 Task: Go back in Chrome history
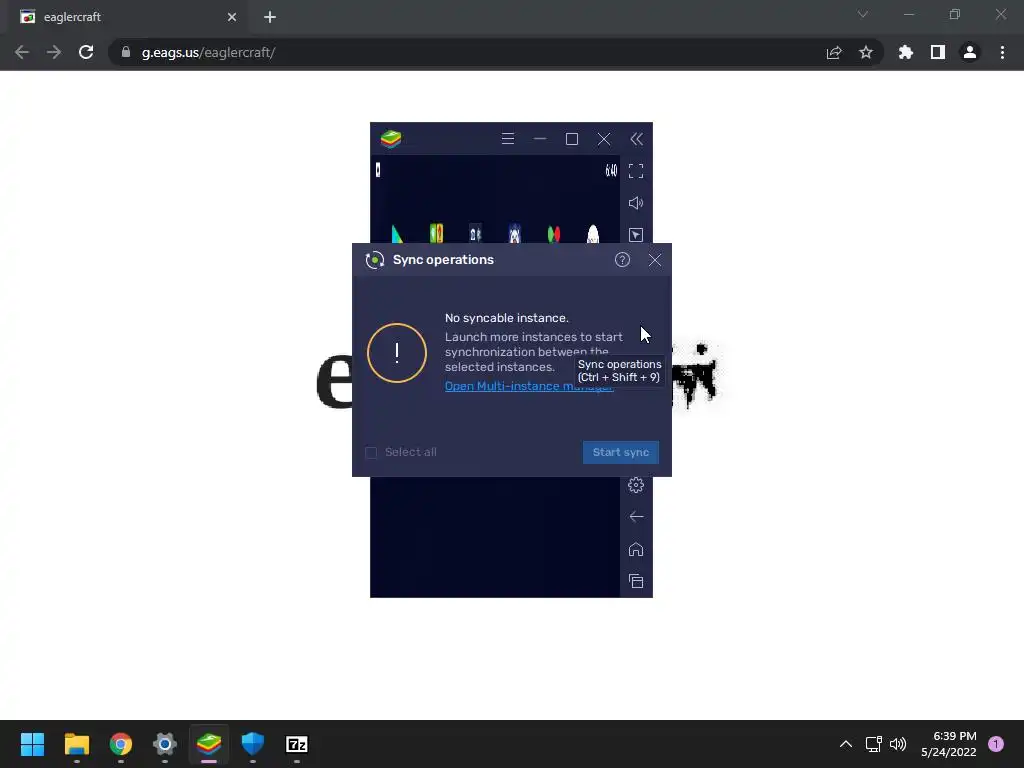click(22, 52)
